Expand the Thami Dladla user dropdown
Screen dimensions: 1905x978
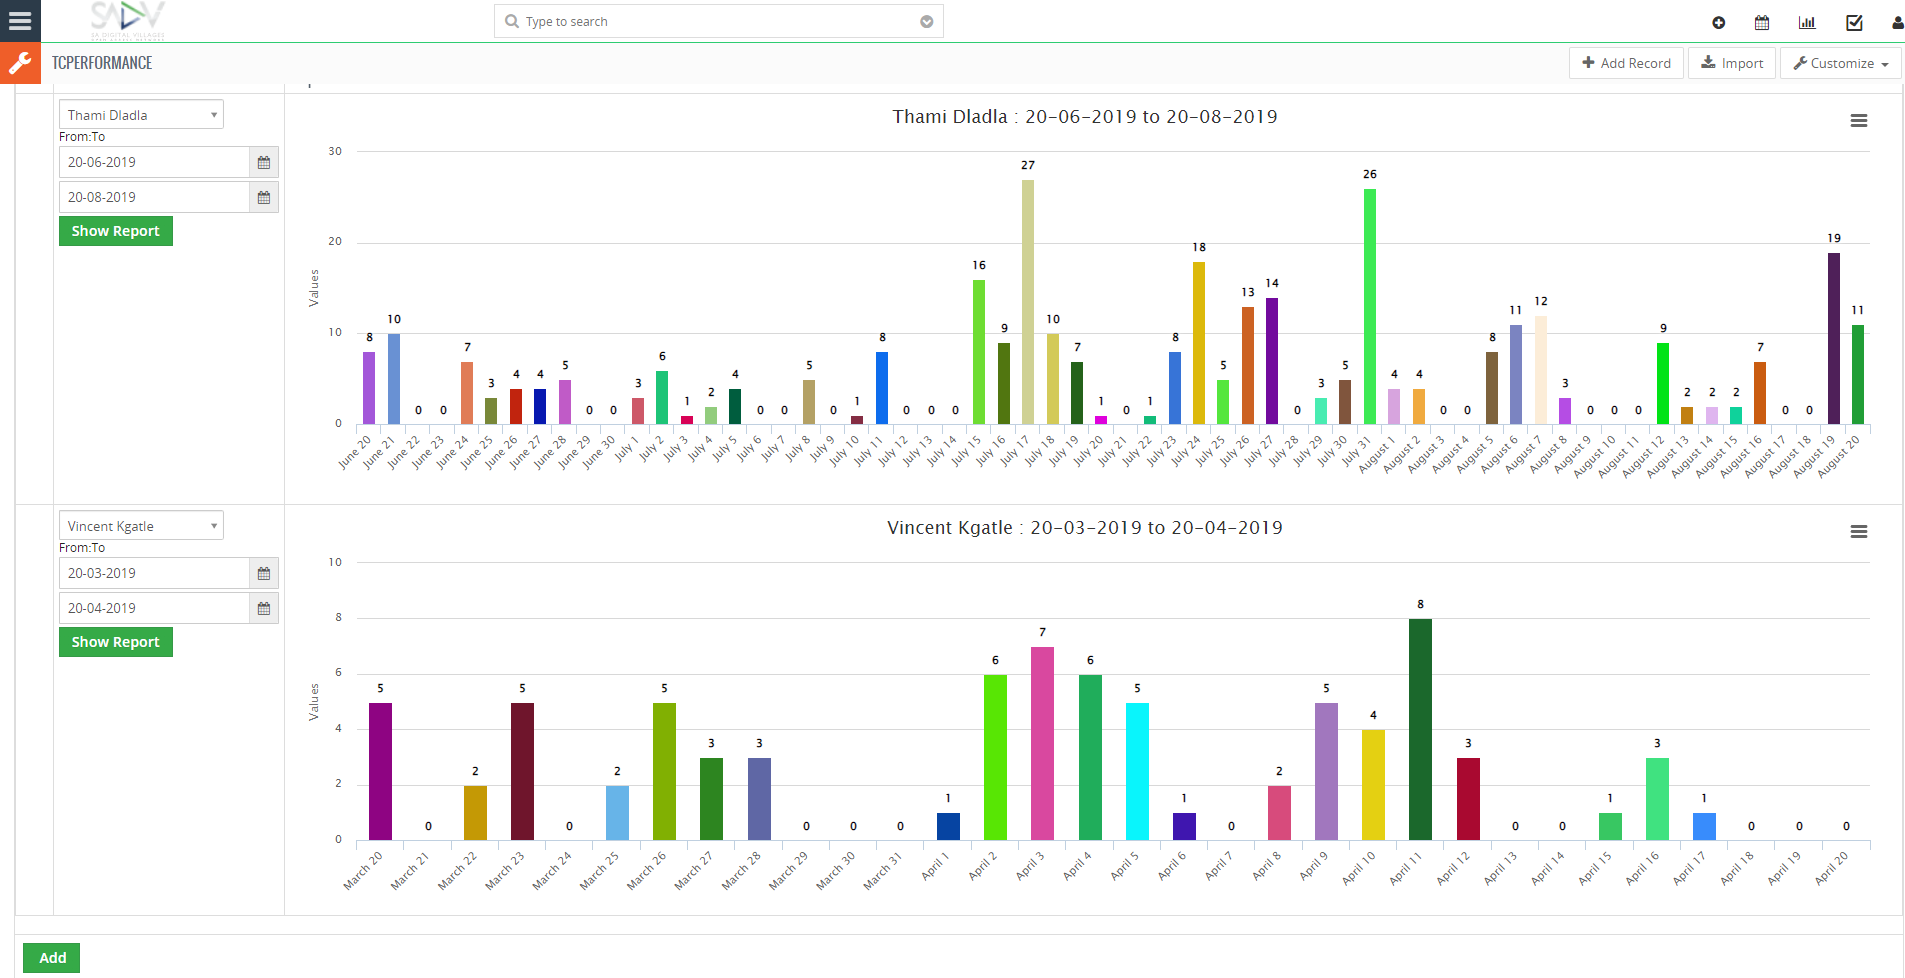(x=141, y=115)
